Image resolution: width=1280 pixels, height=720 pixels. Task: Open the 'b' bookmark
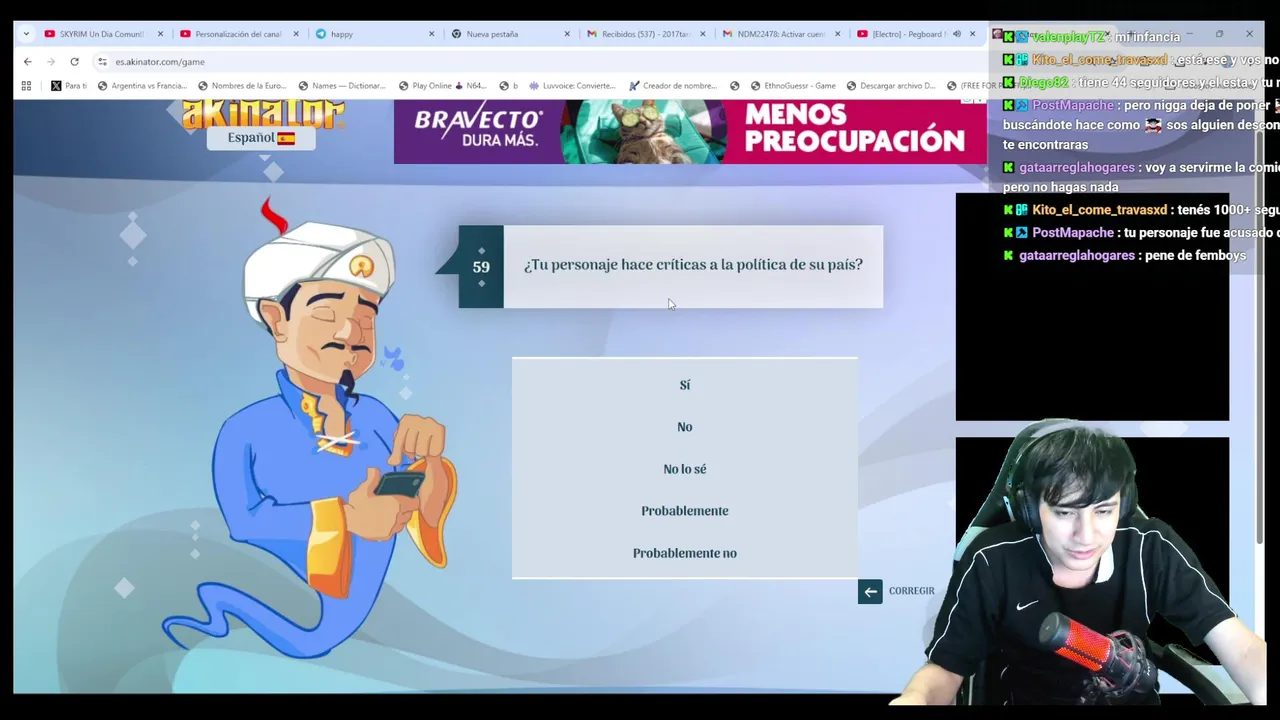click(x=508, y=86)
